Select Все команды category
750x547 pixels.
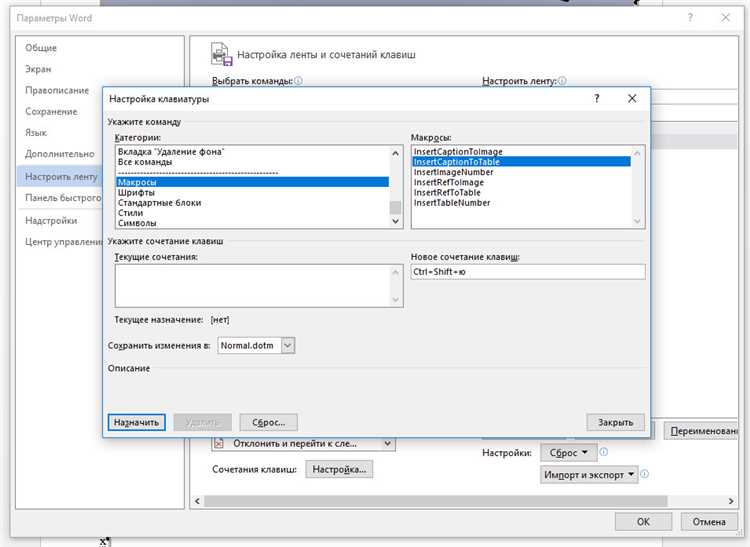click(253, 162)
